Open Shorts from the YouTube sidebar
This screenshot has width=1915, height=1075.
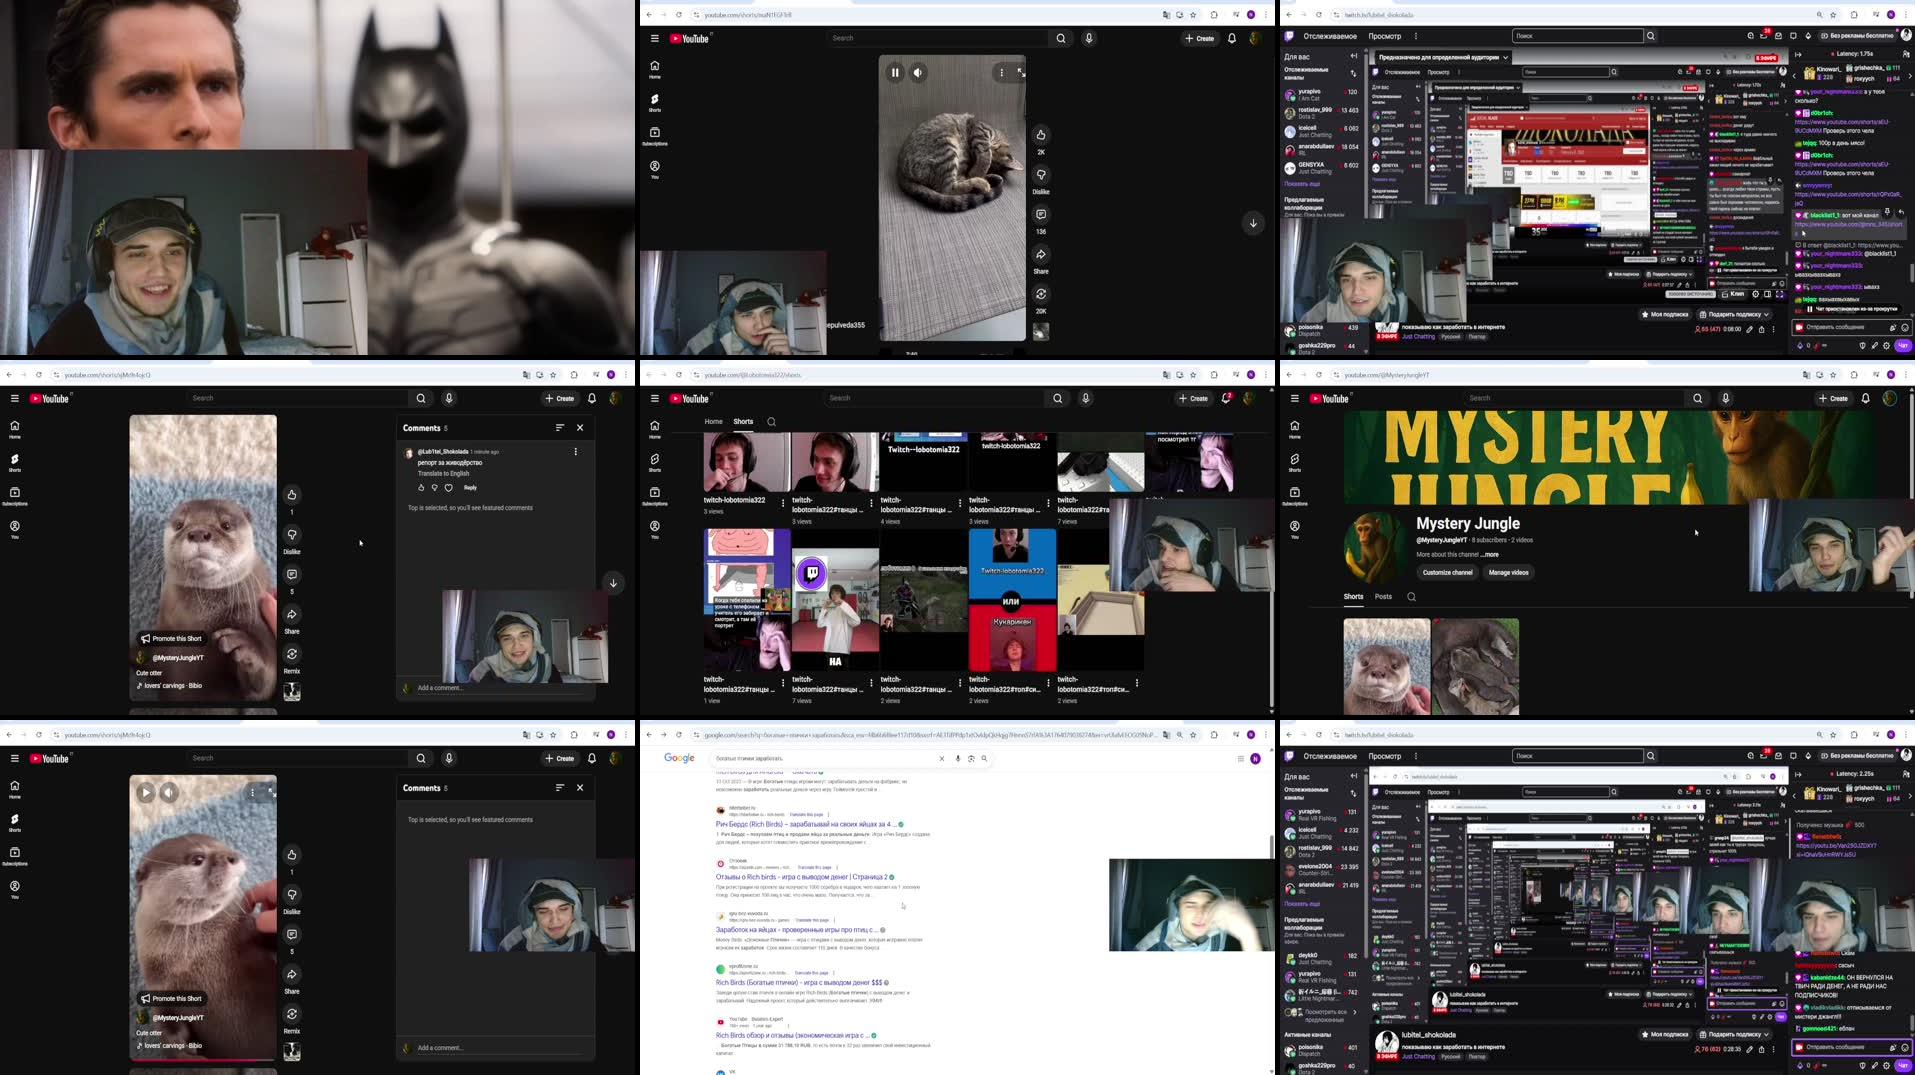coord(15,460)
